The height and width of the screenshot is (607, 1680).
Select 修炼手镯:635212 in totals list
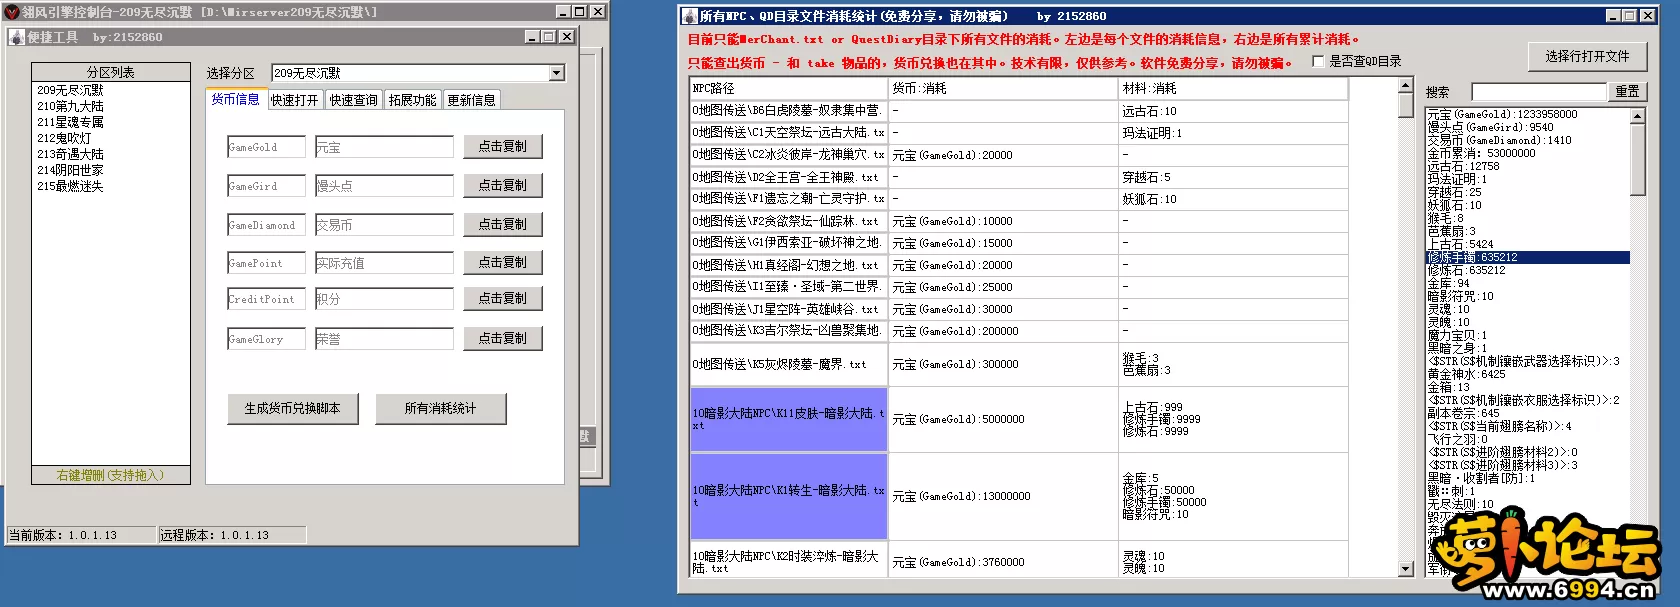click(1528, 257)
